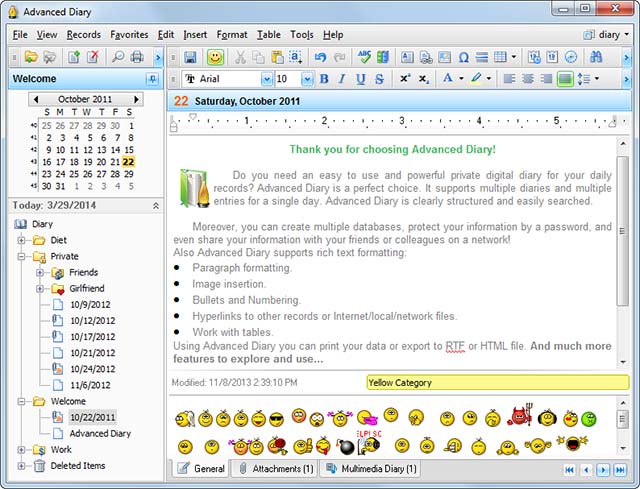Go to next month in the calendar

(136, 99)
